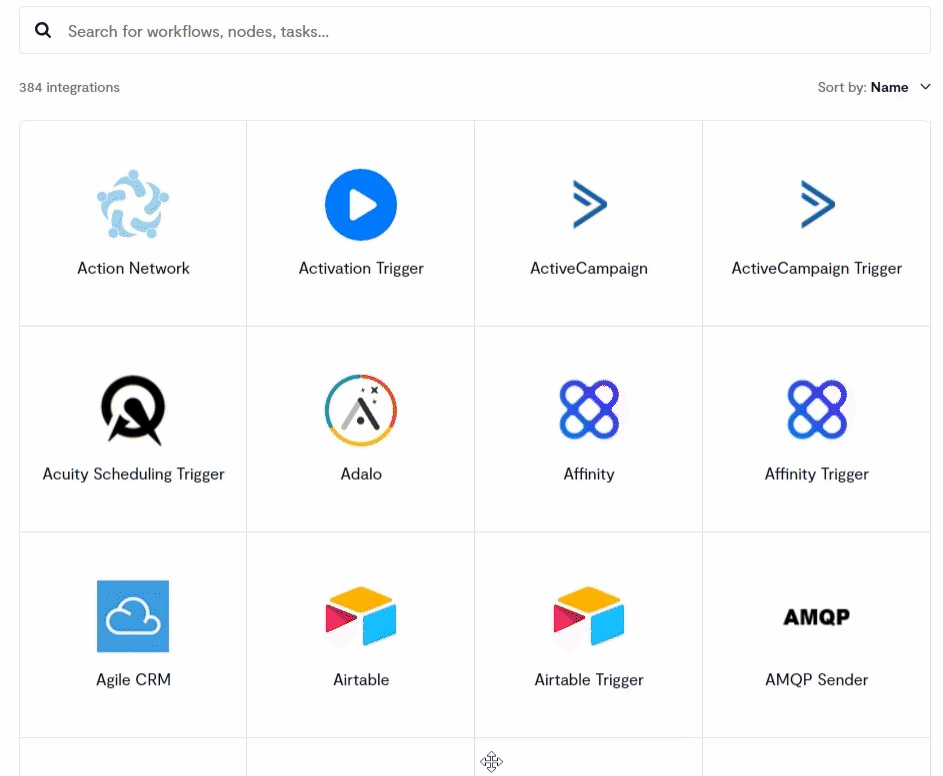Click the Affinity Trigger name label
This screenshot has width=943, height=776.
[x=817, y=475]
